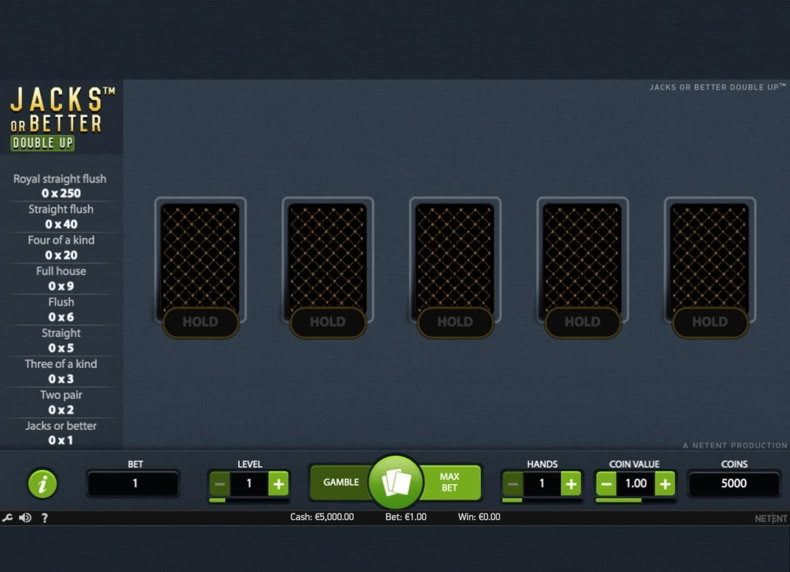Click the Gamble button

[x=341, y=482]
